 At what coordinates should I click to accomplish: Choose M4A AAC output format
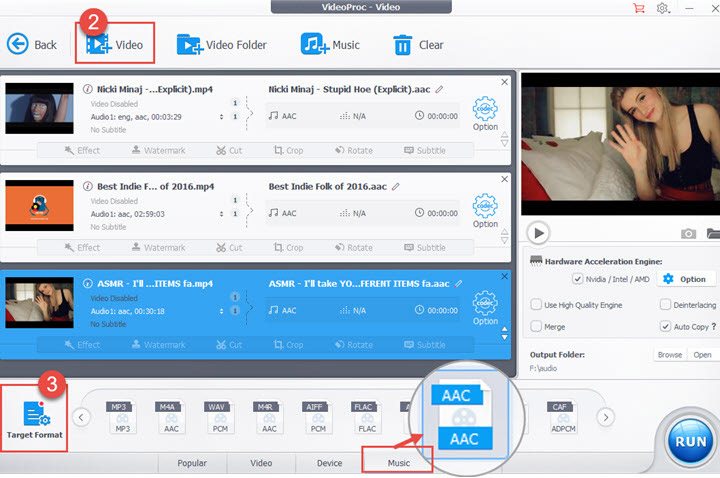[x=171, y=417]
